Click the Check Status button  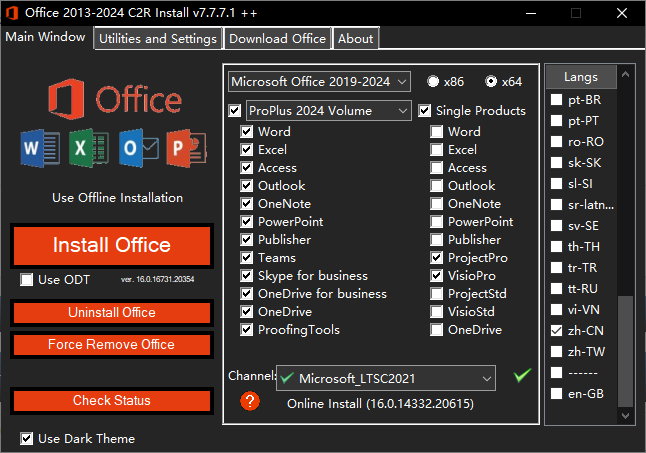[112, 401]
